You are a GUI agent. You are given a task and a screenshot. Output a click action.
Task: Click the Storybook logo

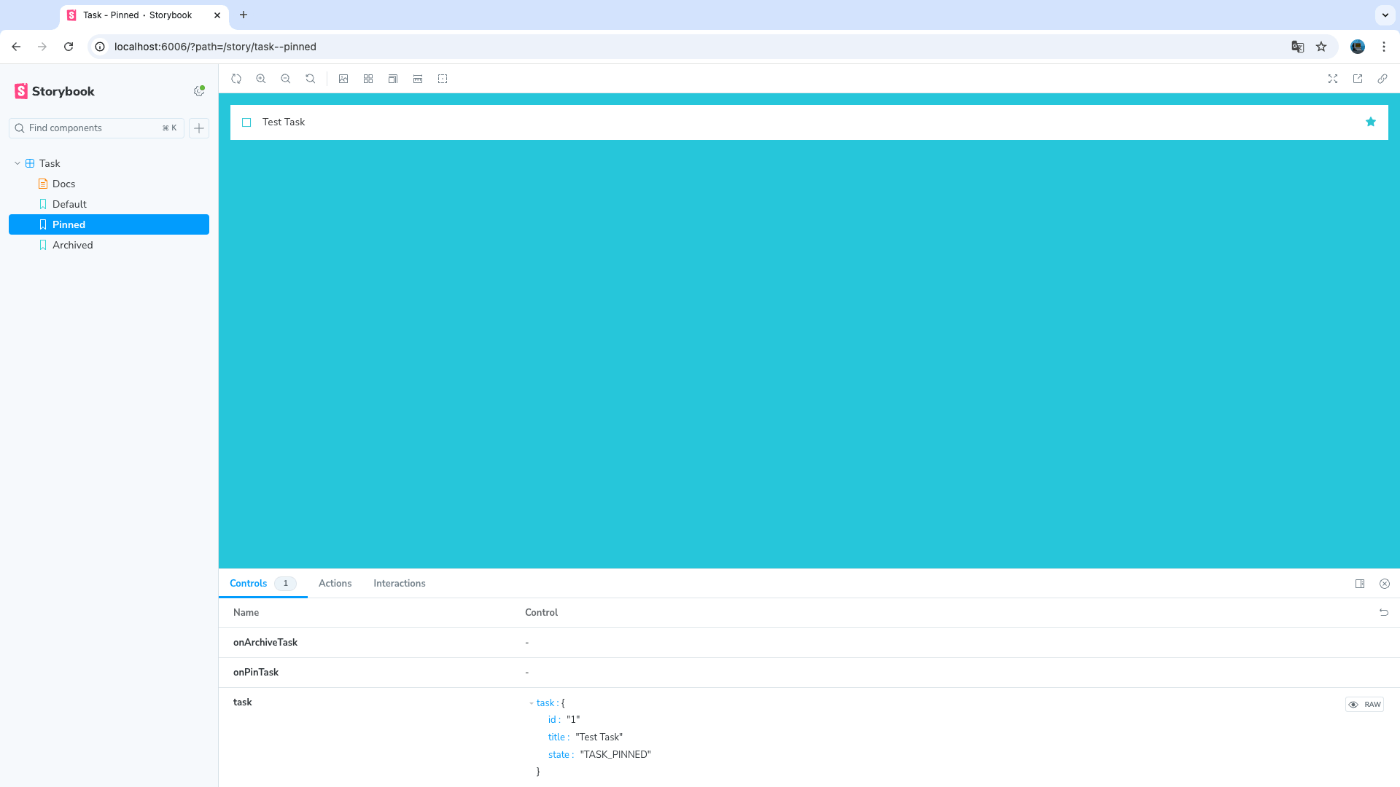point(55,91)
